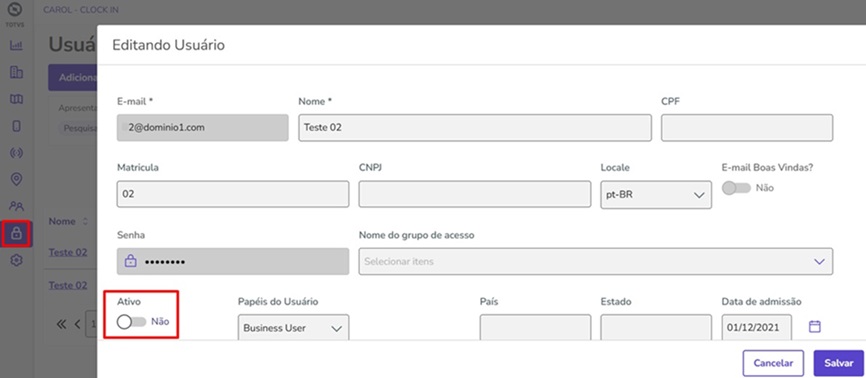
Task: Click the Salvar button
Action: [838, 363]
